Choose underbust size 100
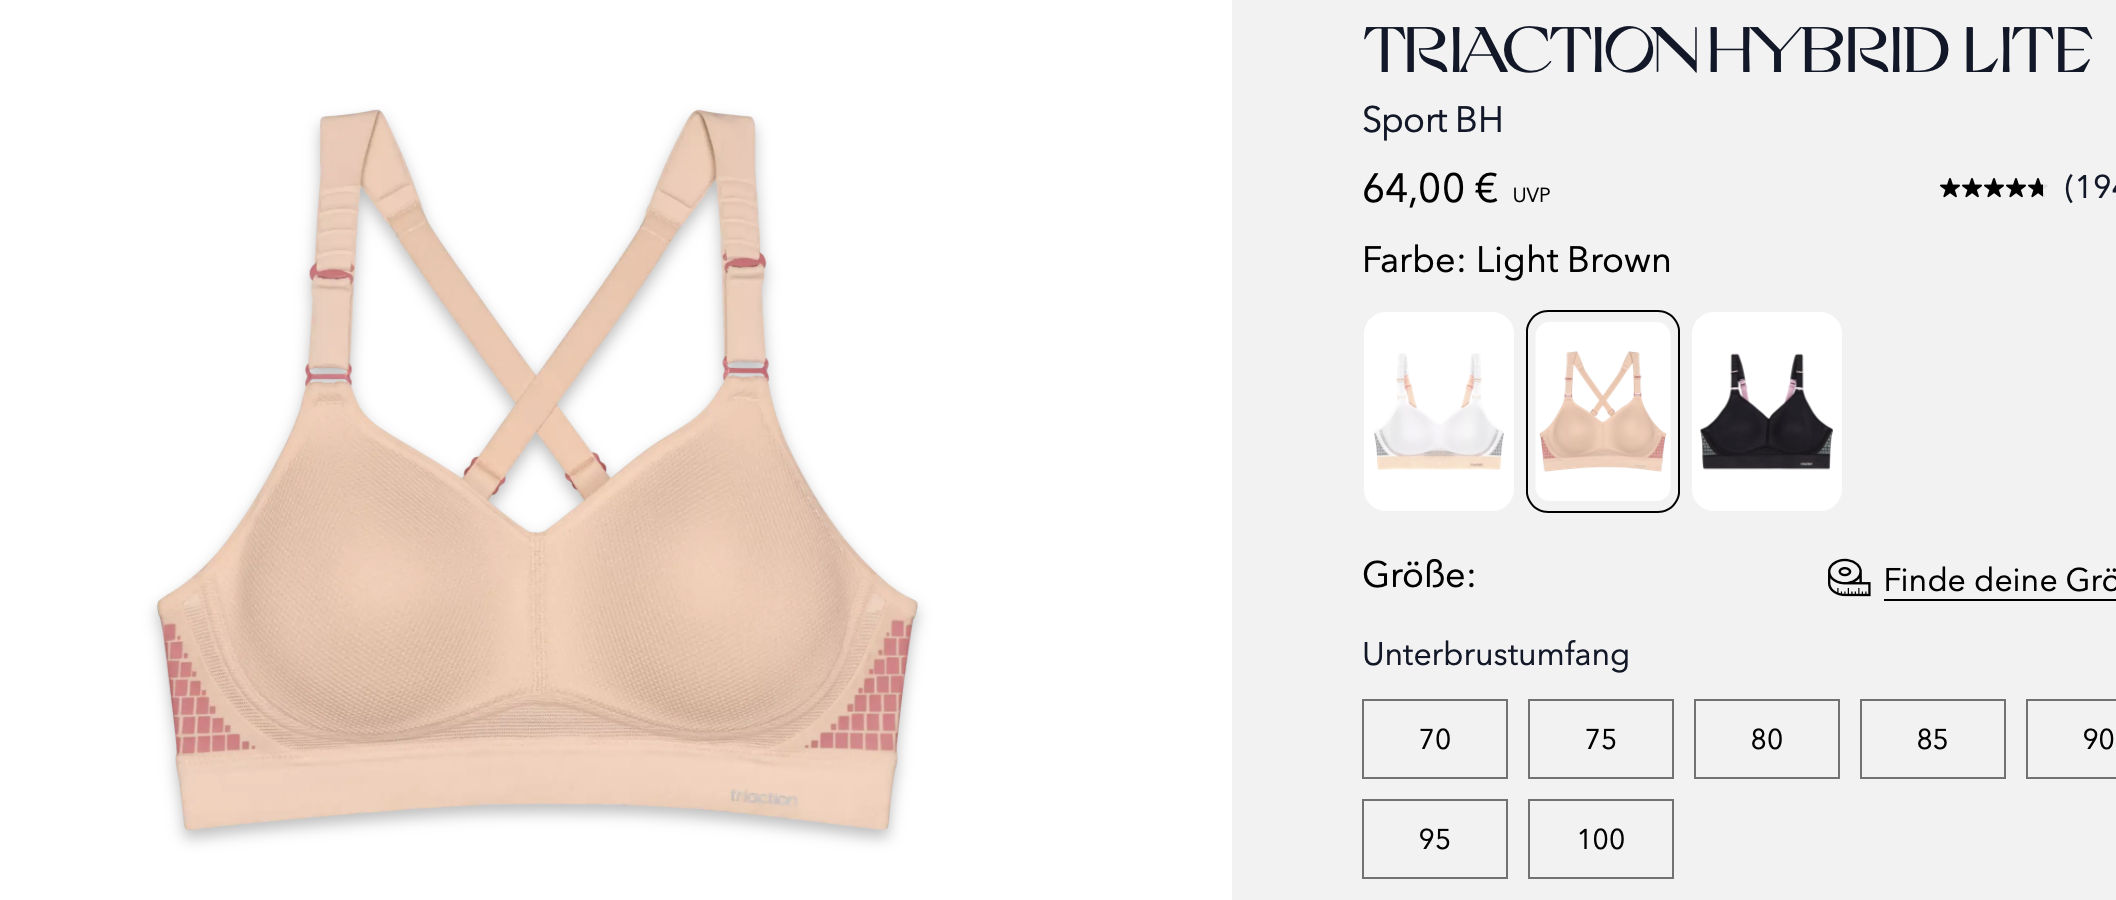 click(x=1601, y=839)
